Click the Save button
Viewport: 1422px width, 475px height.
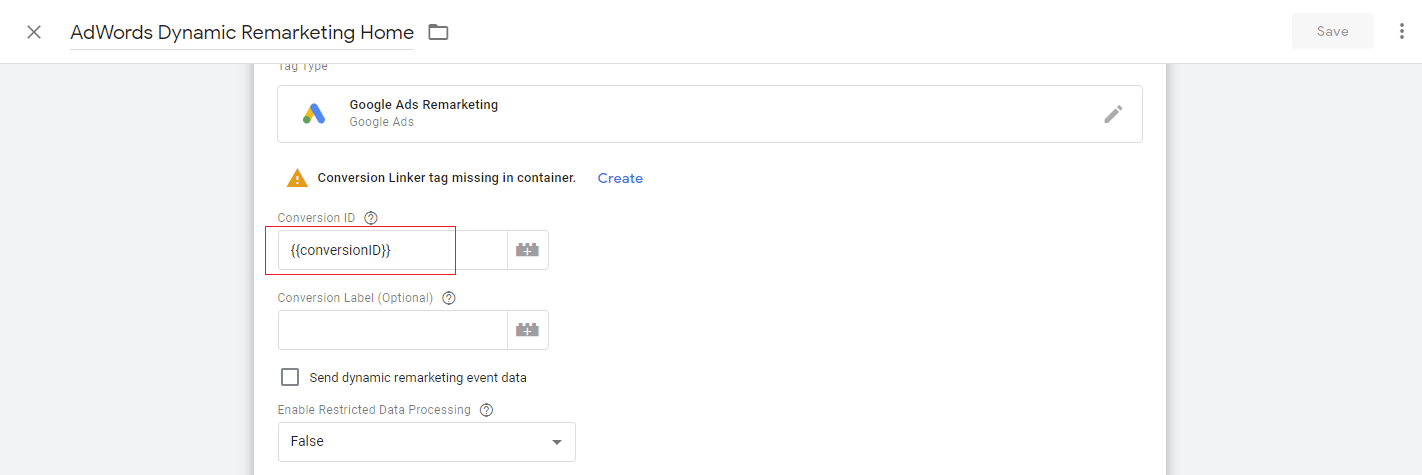(x=1332, y=32)
